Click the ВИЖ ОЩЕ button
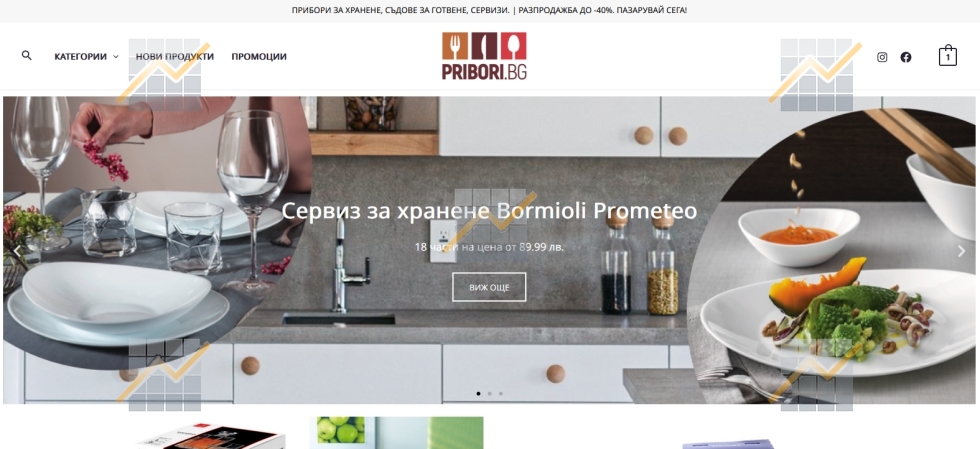The image size is (980, 449). (489, 287)
